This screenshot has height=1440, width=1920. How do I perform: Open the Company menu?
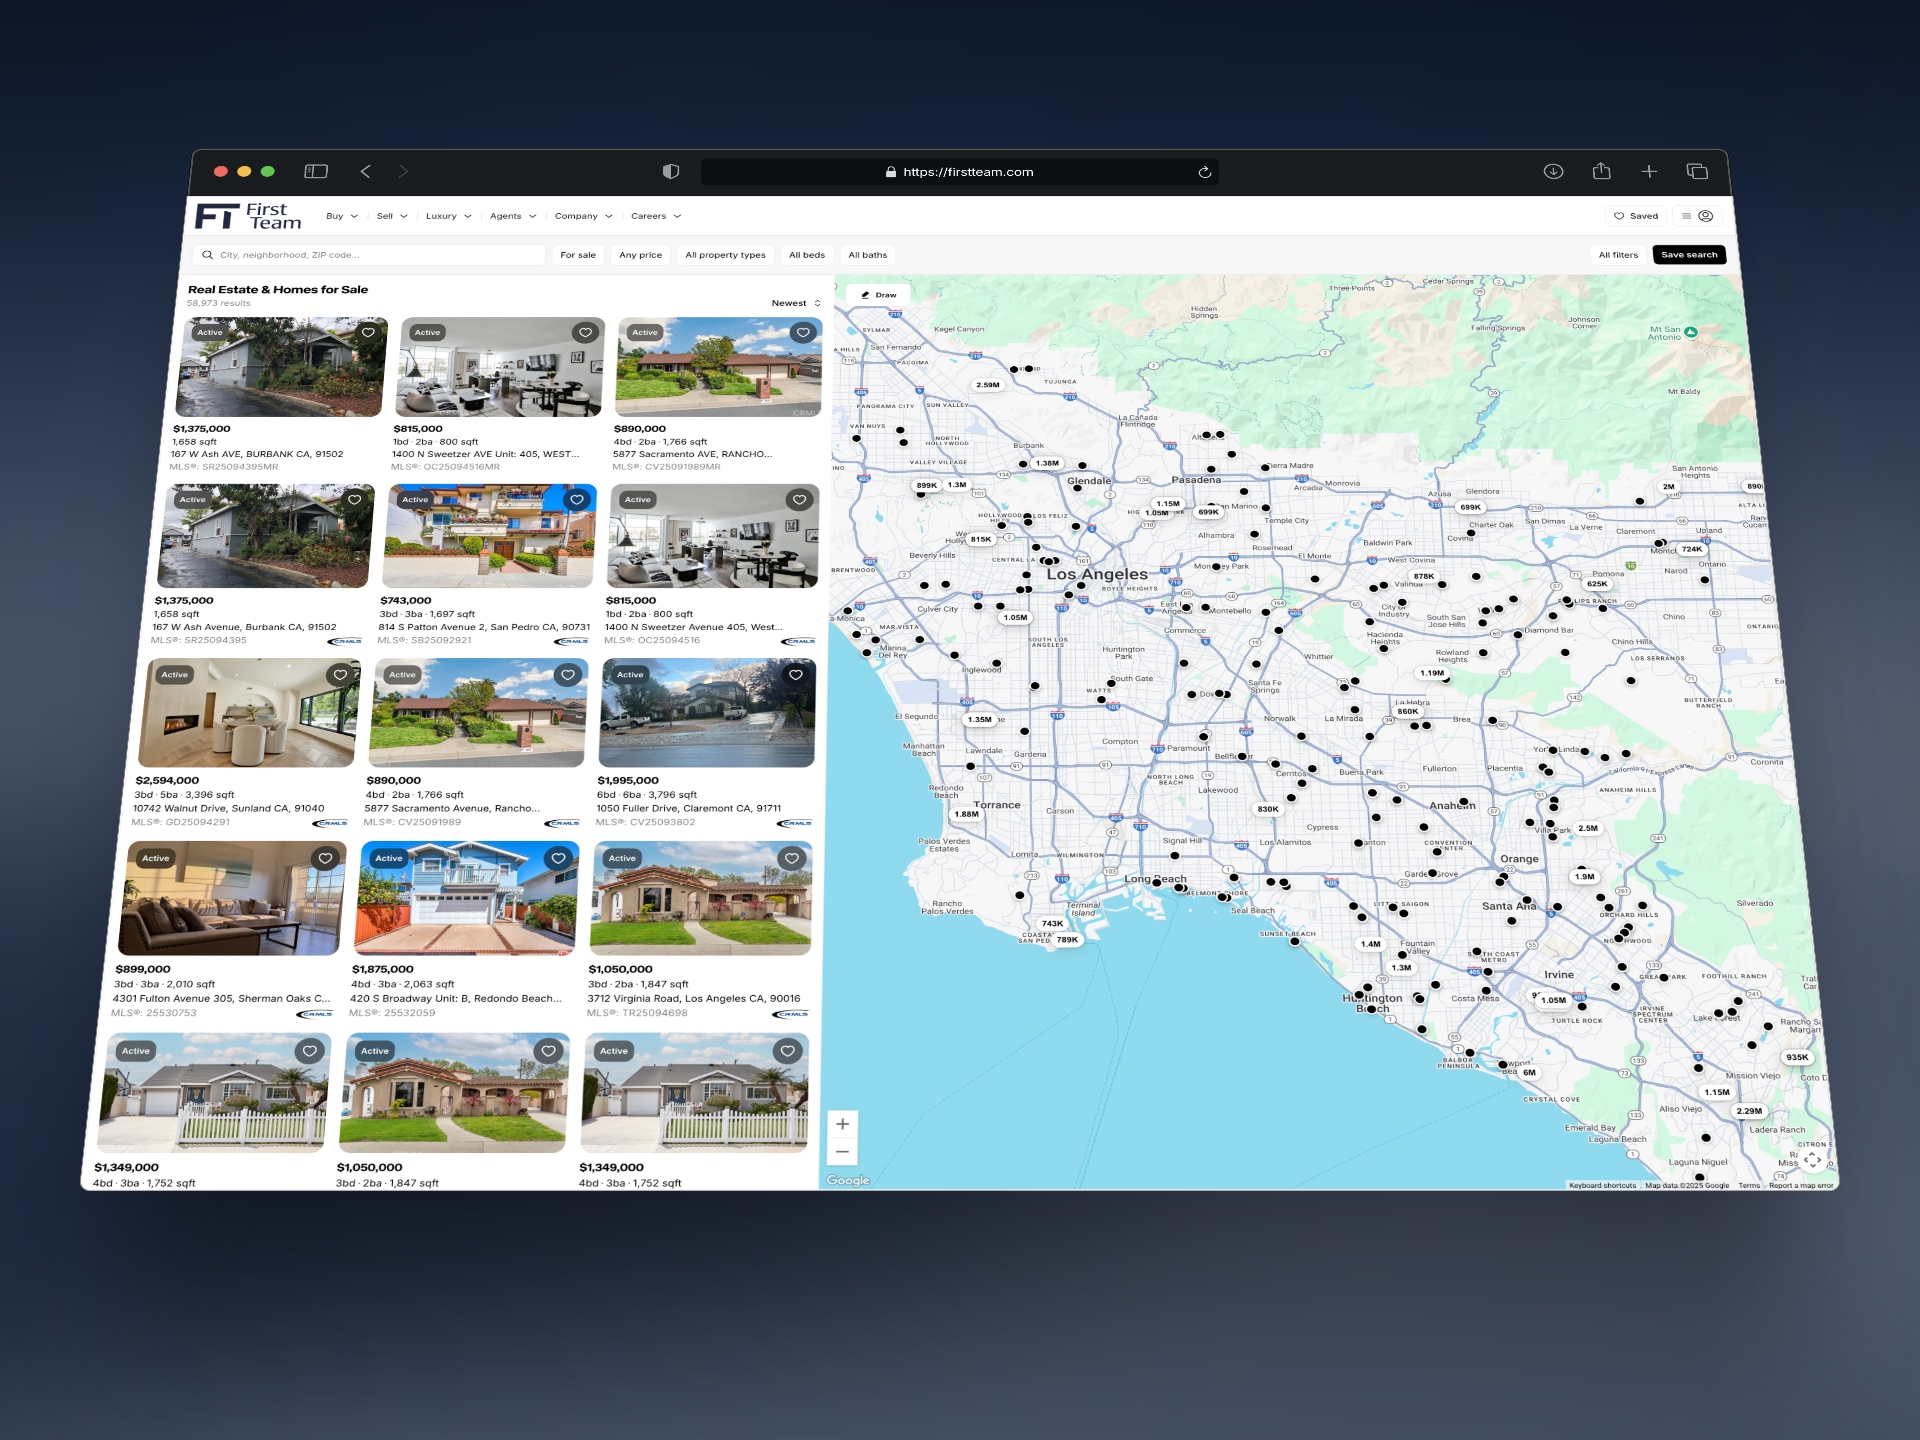pyautogui.click(x=583, y=216)
